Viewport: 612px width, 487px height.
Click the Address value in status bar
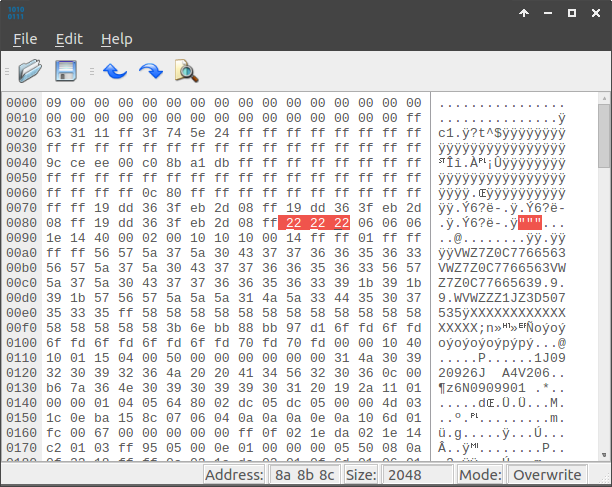tap(305, 475)
